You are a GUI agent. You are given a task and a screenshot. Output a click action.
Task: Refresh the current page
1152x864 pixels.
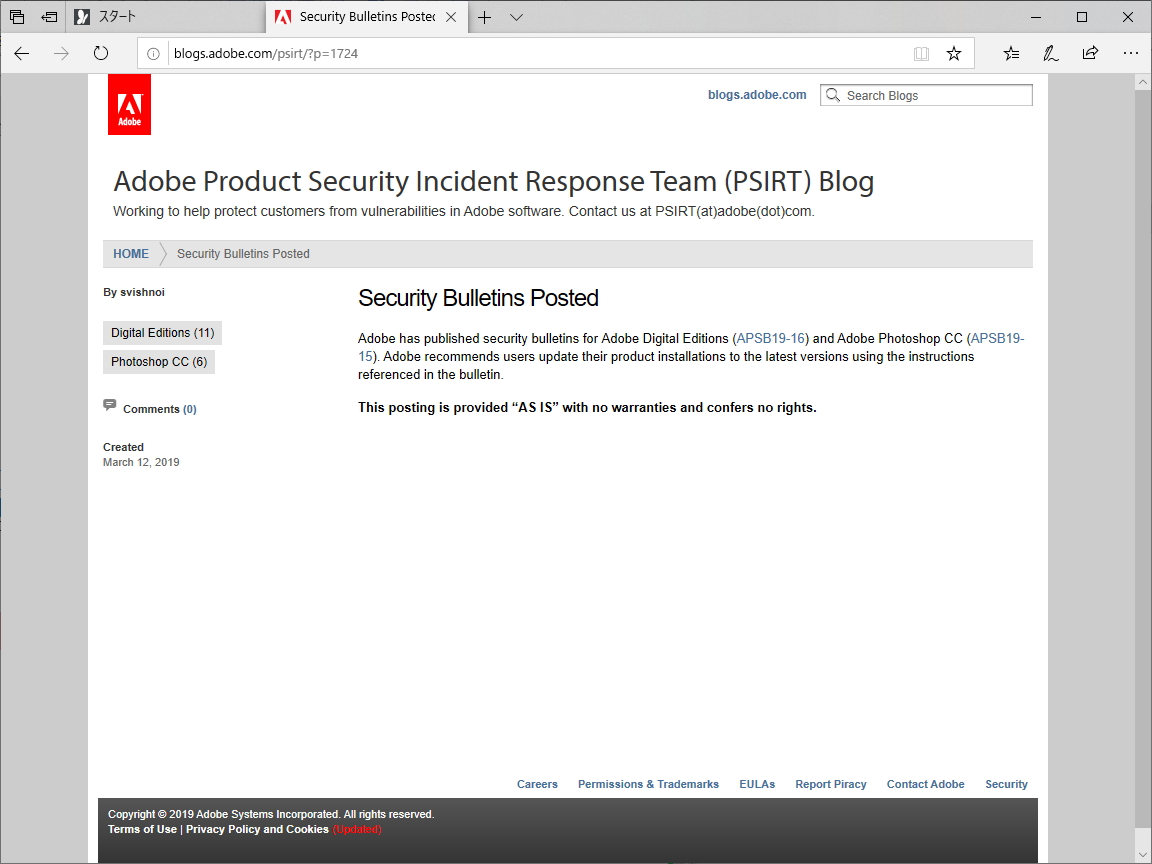pyautogui.click(x=101, y=53)
